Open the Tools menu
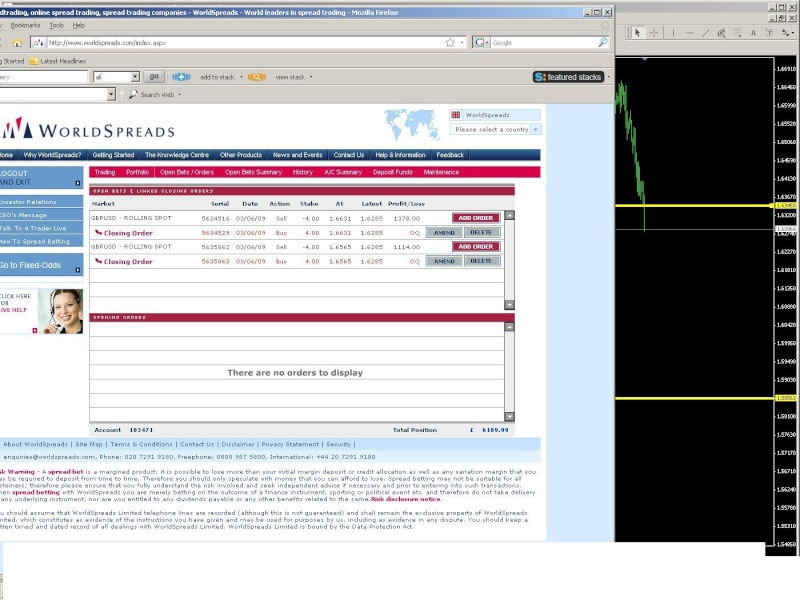Viewport: 800px width, 600px height. tap(57, 25)
